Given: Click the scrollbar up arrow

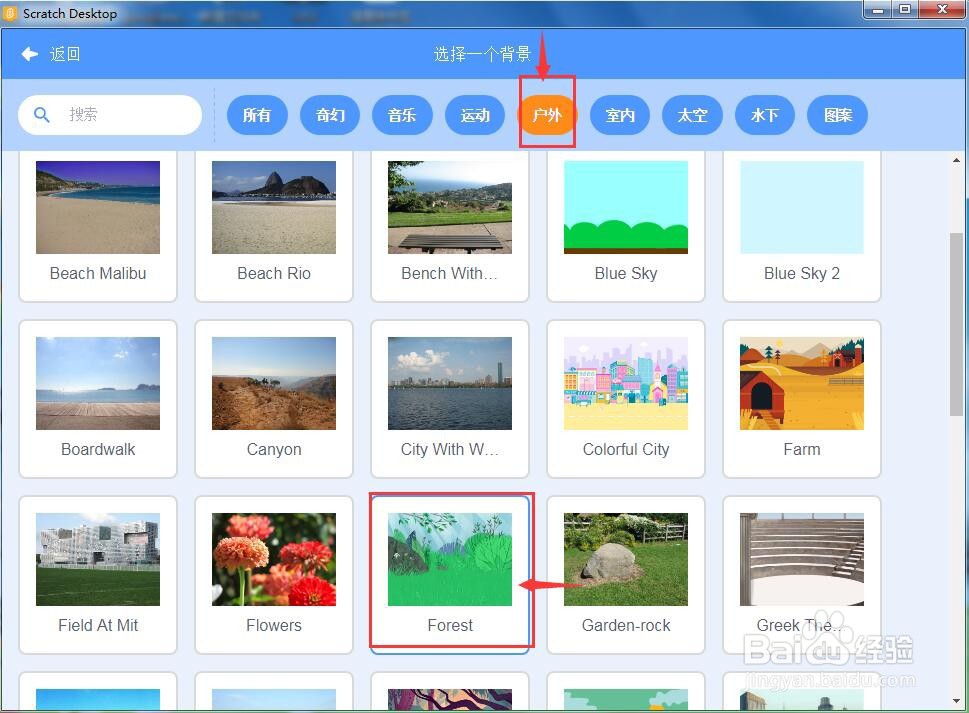Looking at the screenshot, I should [x=957, y=161].
